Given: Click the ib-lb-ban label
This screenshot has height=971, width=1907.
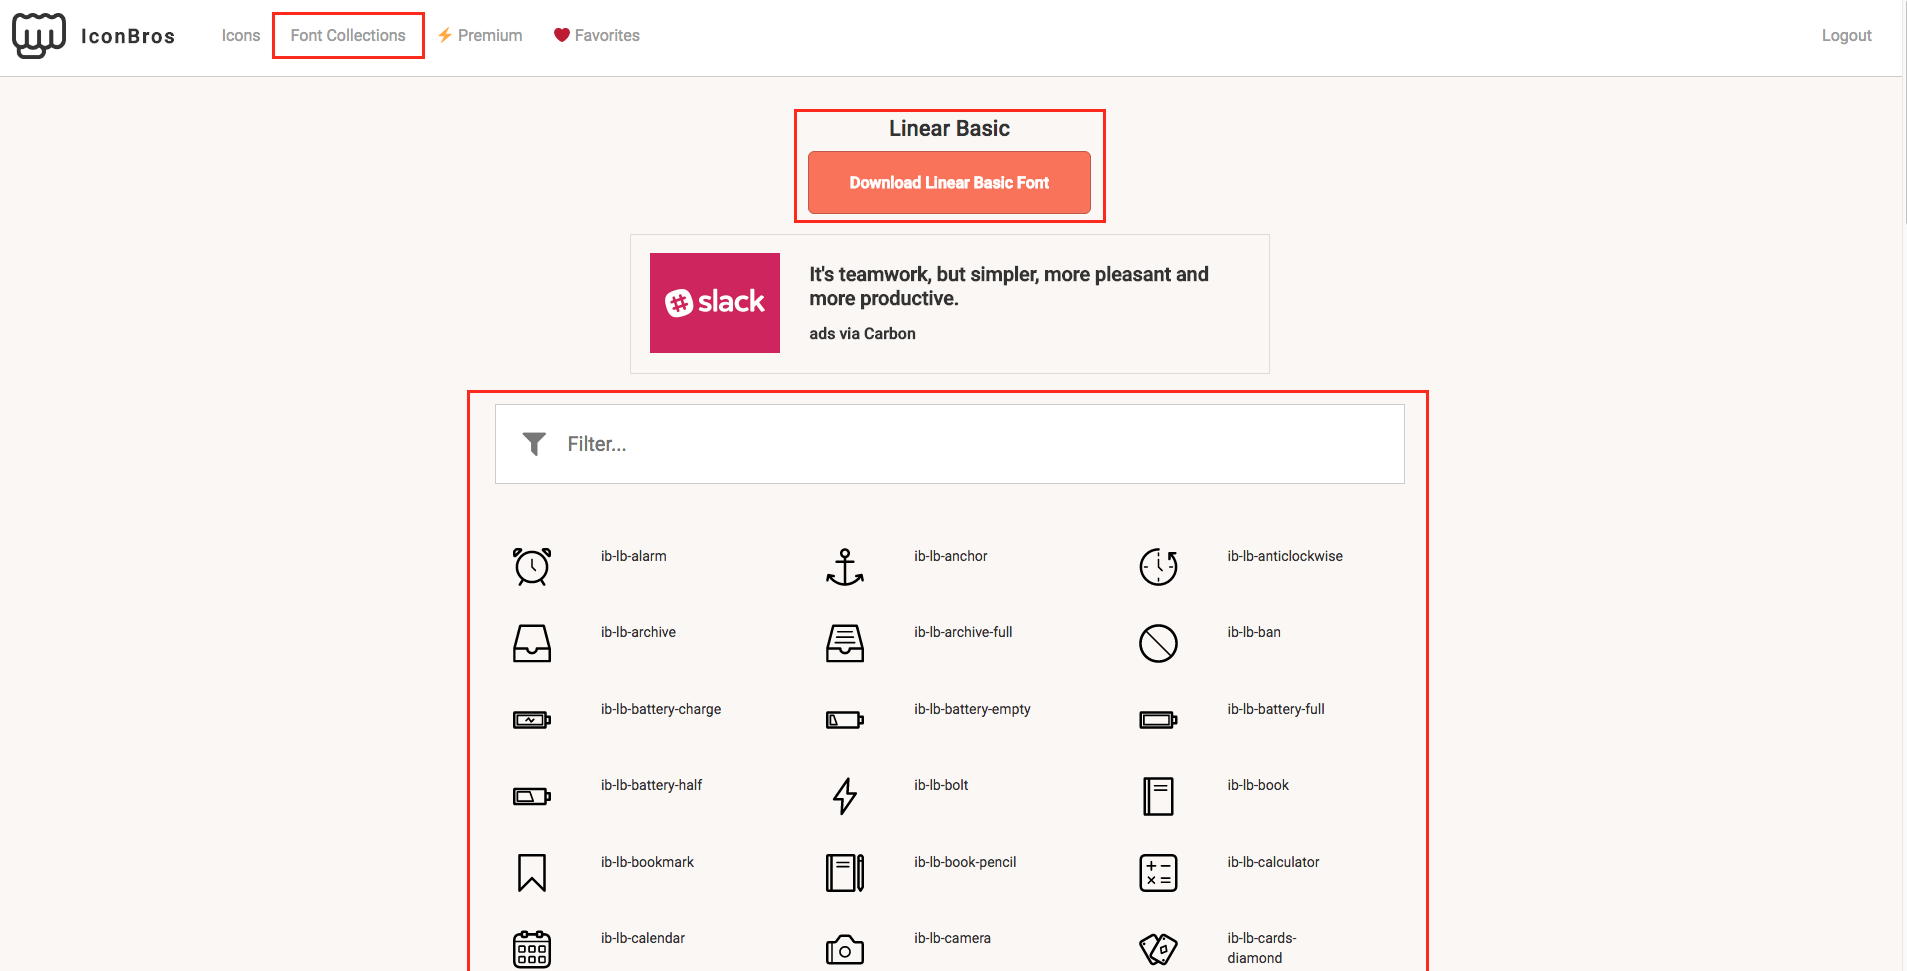Looking at the screenshot, I should coord(1254,632).
